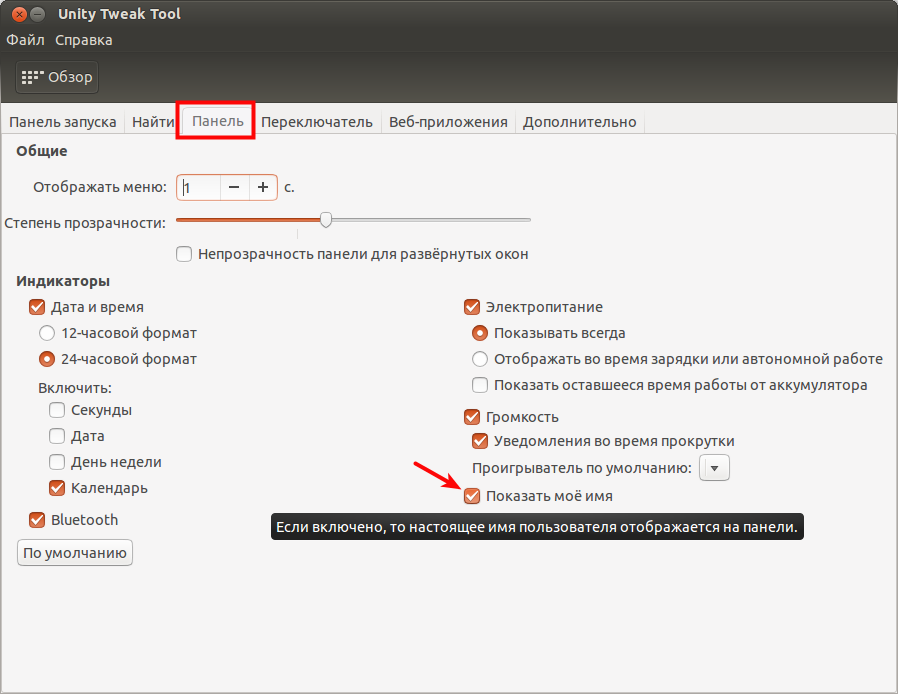Minimize the Unity Tweak Tool window
The height and width of the screenshot is (694, 898).
[x=38, y=14]
